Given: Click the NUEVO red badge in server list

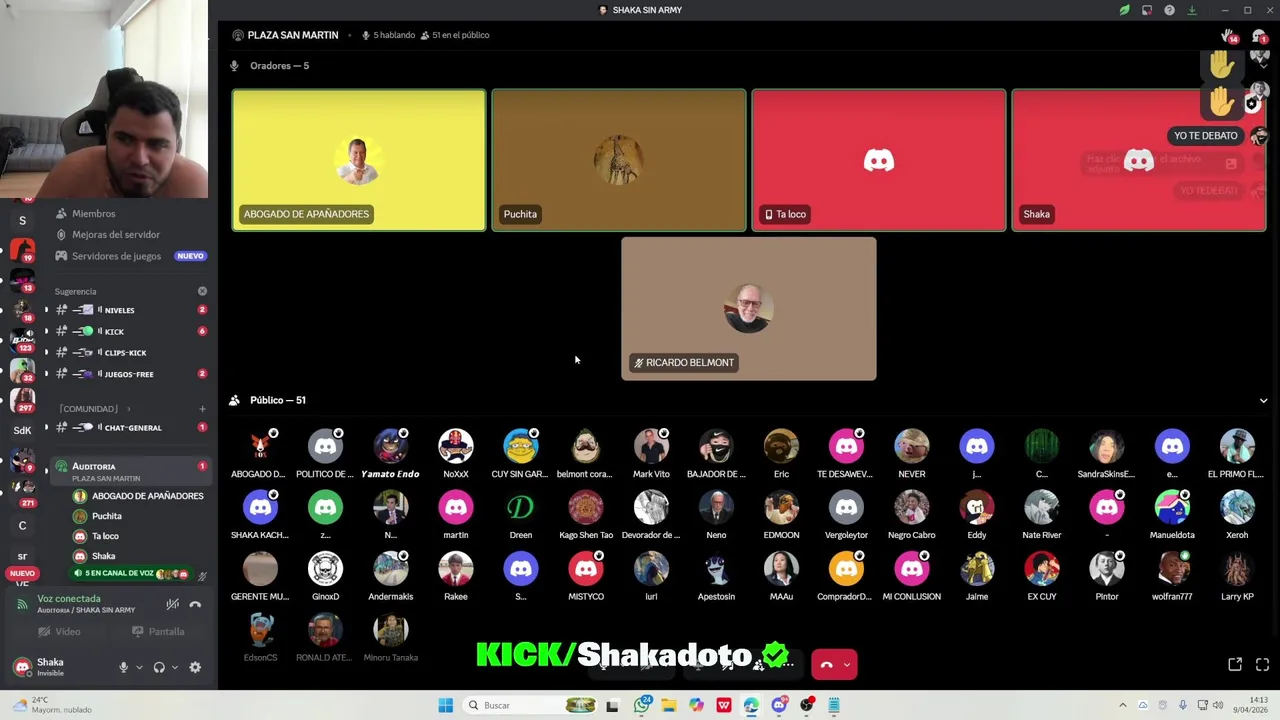Looking at the screenshot, I should tap(22, 574).
